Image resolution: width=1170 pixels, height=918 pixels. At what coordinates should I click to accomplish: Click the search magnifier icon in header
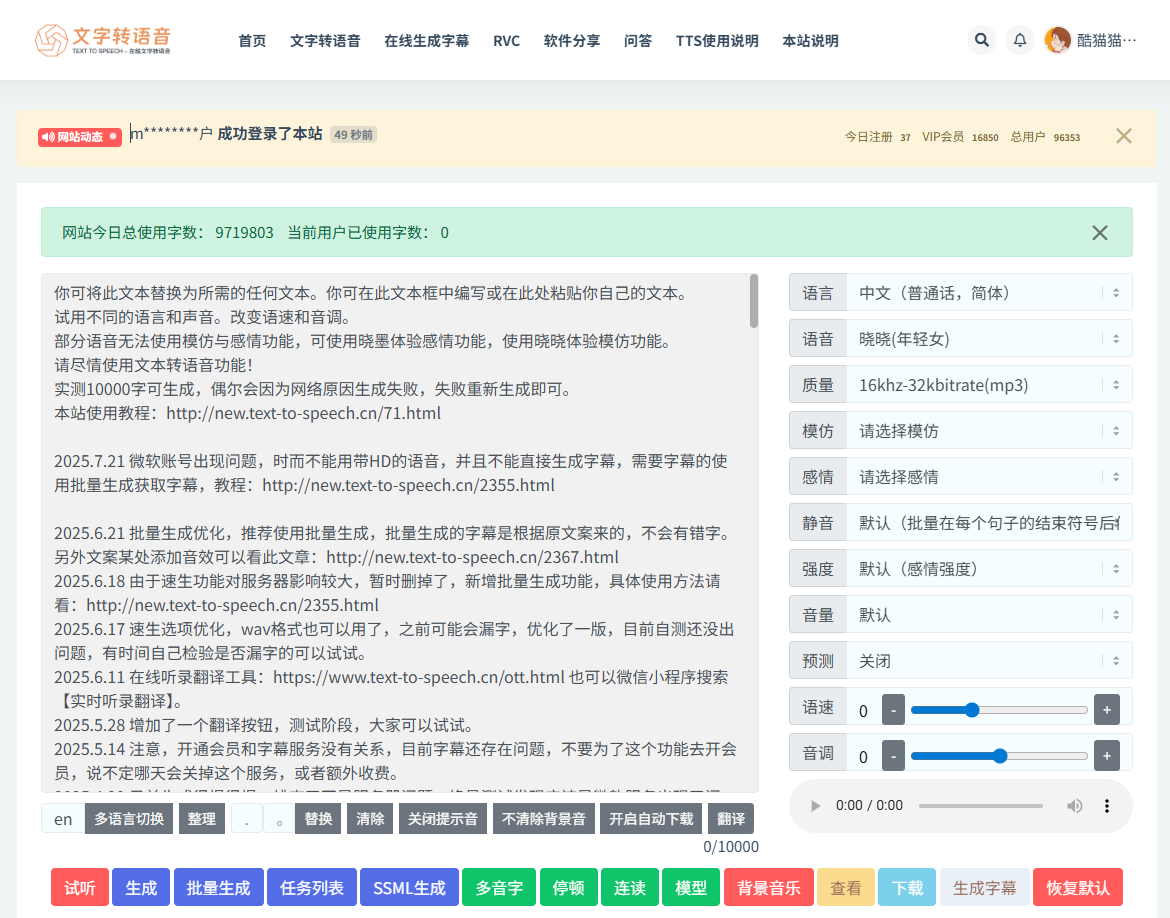[982, 40]
